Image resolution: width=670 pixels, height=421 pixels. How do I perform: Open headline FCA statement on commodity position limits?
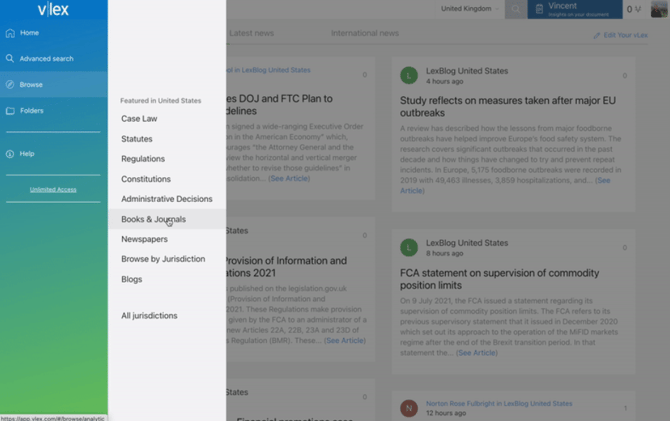(499, 279)
